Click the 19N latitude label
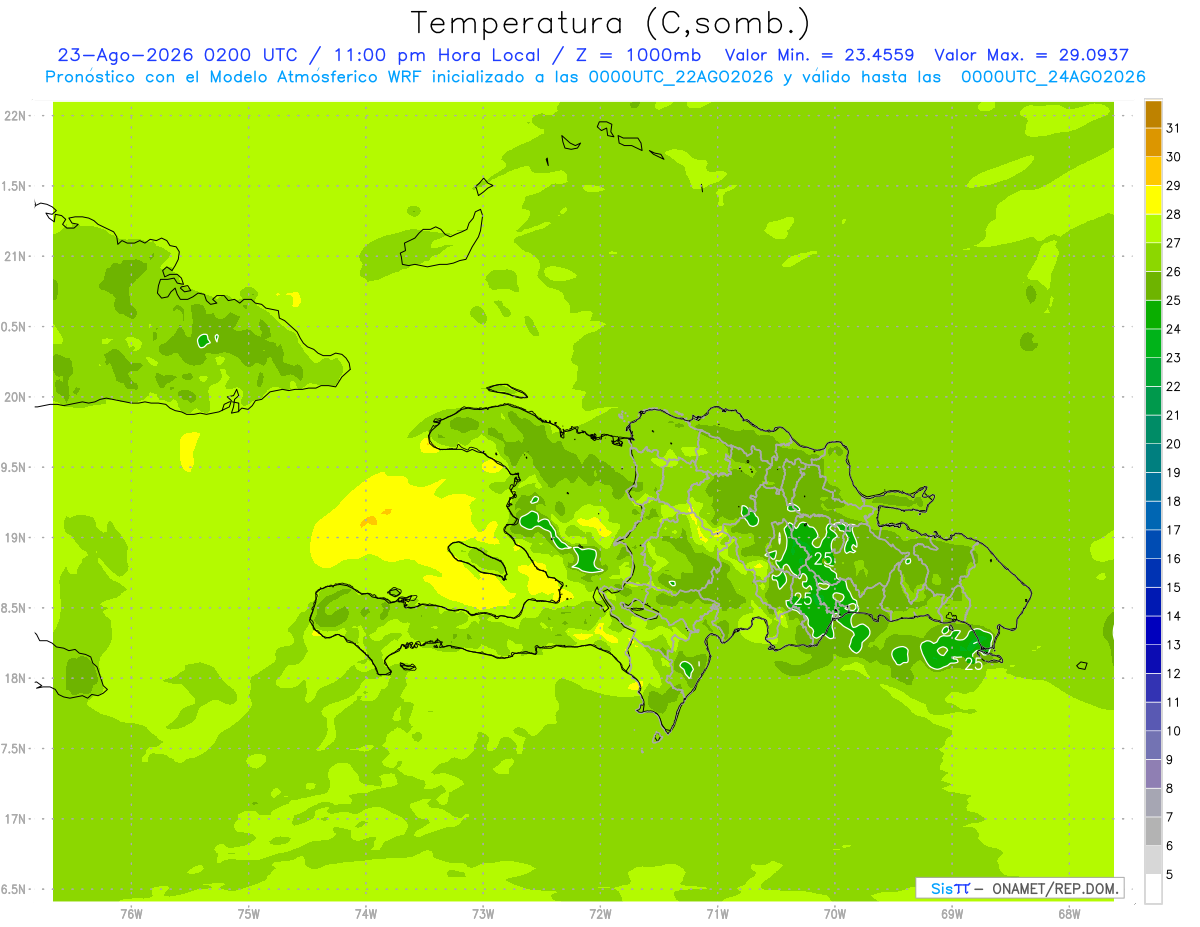Screen dimensions: 1200x927 (x=16, y=538)
